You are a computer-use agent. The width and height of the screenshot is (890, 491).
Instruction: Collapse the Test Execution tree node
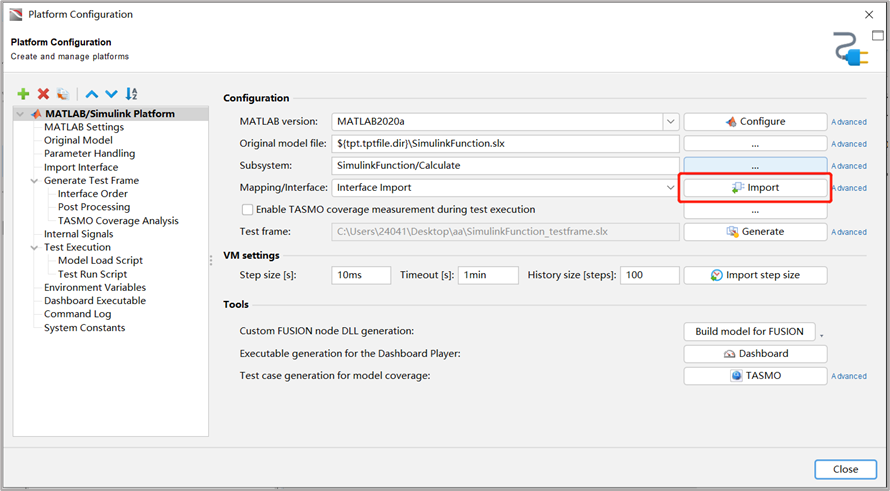pyautogui.click(x=34, y=247)
